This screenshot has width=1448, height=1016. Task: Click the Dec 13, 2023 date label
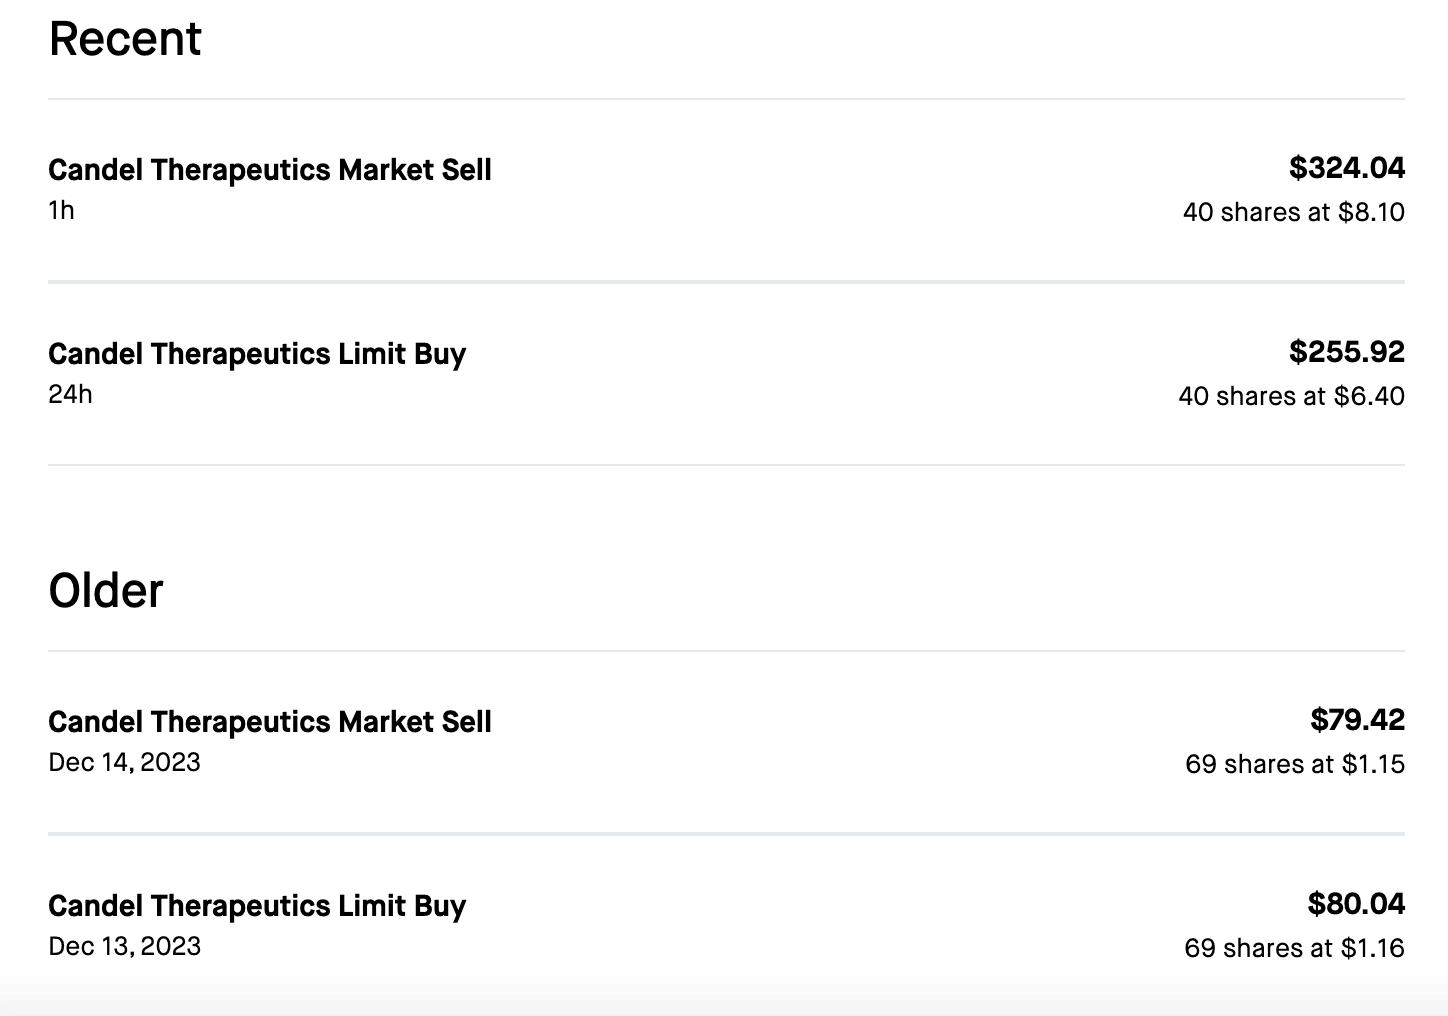[124, 946]
